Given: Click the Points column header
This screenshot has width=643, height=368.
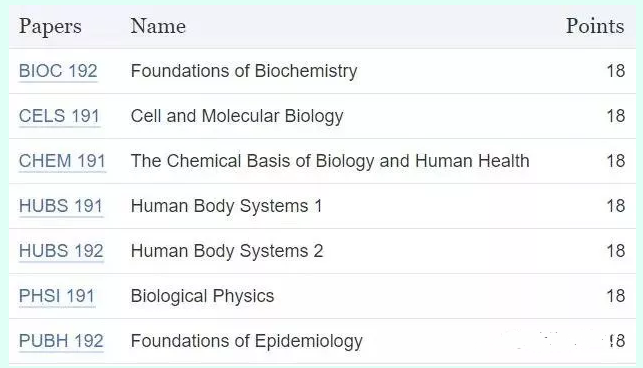Looking at the screenshot, I should click(595, 26).
